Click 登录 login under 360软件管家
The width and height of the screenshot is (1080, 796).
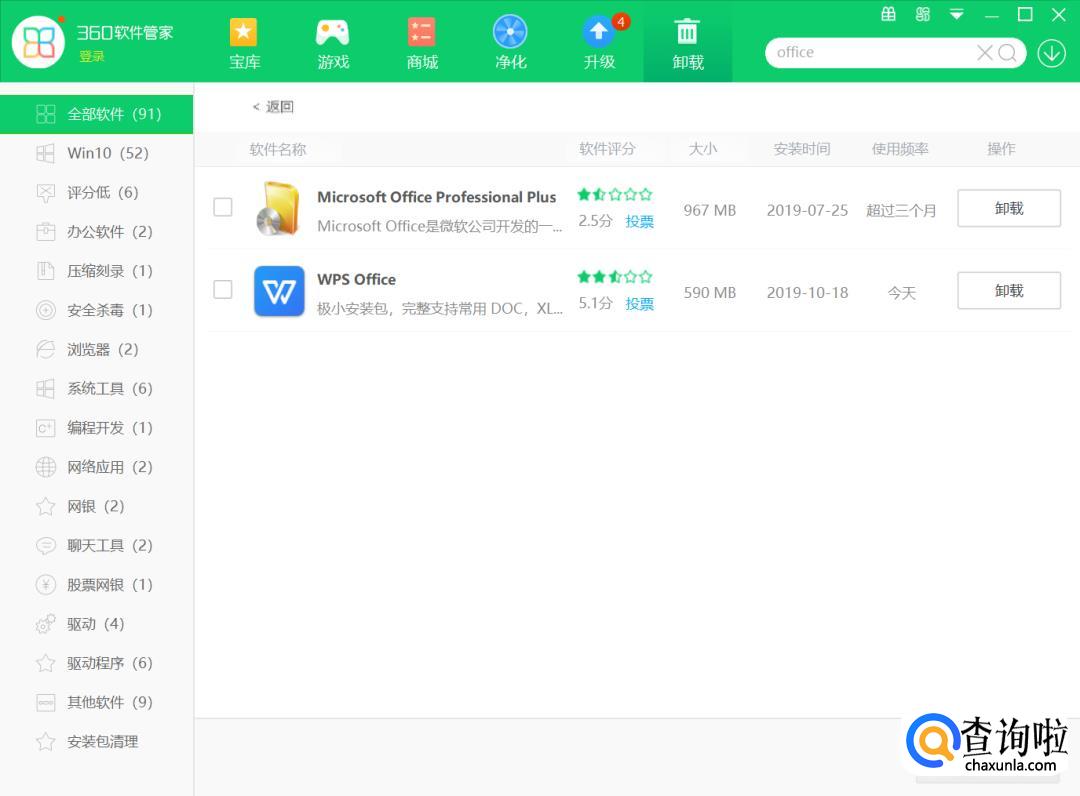[x=92, y=57]
